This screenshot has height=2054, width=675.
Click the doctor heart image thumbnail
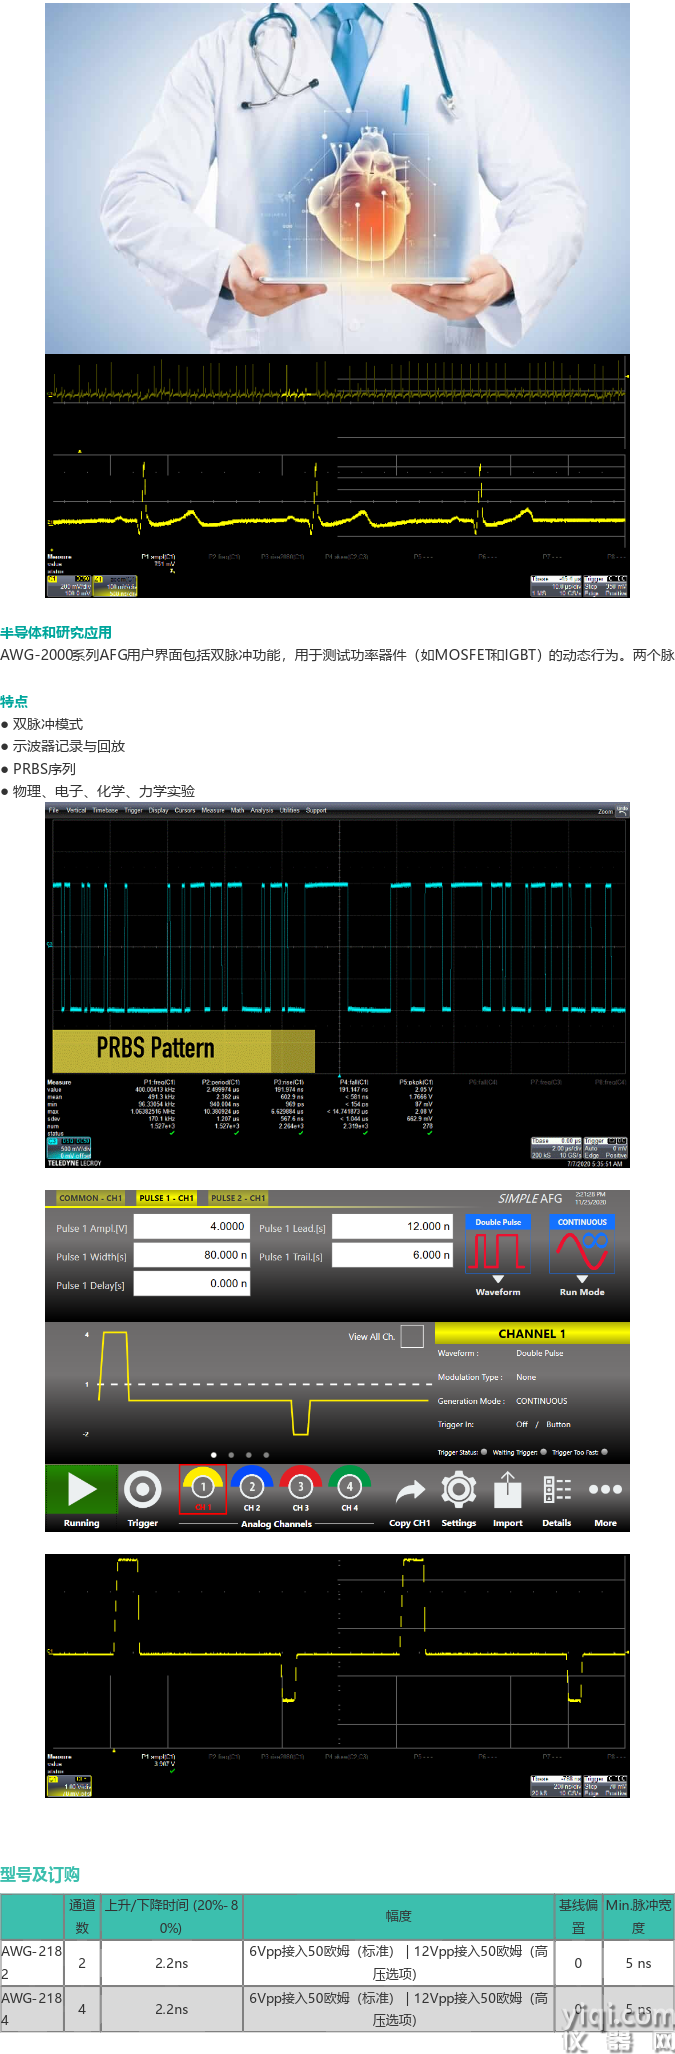(337, 177)
